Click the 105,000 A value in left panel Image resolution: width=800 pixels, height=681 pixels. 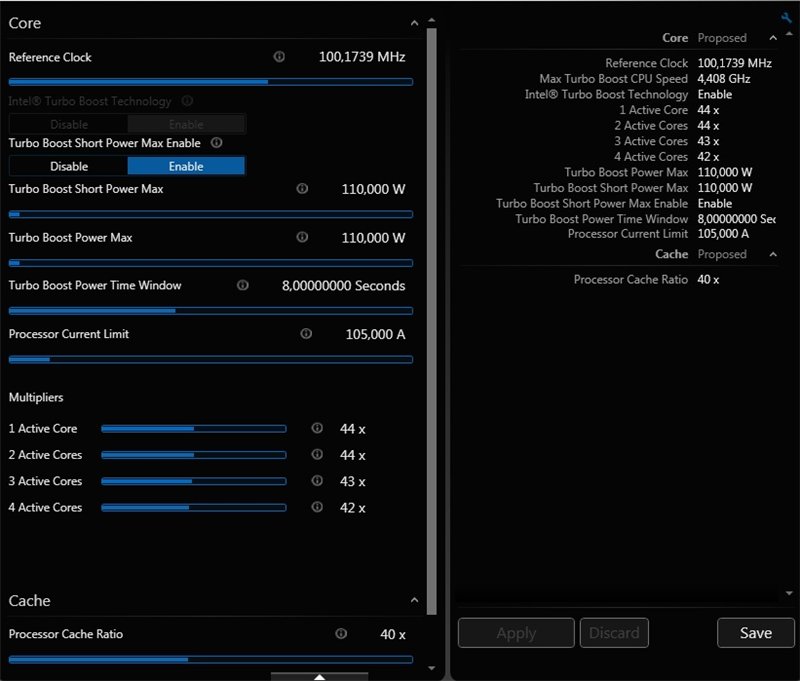coord(376,334)
